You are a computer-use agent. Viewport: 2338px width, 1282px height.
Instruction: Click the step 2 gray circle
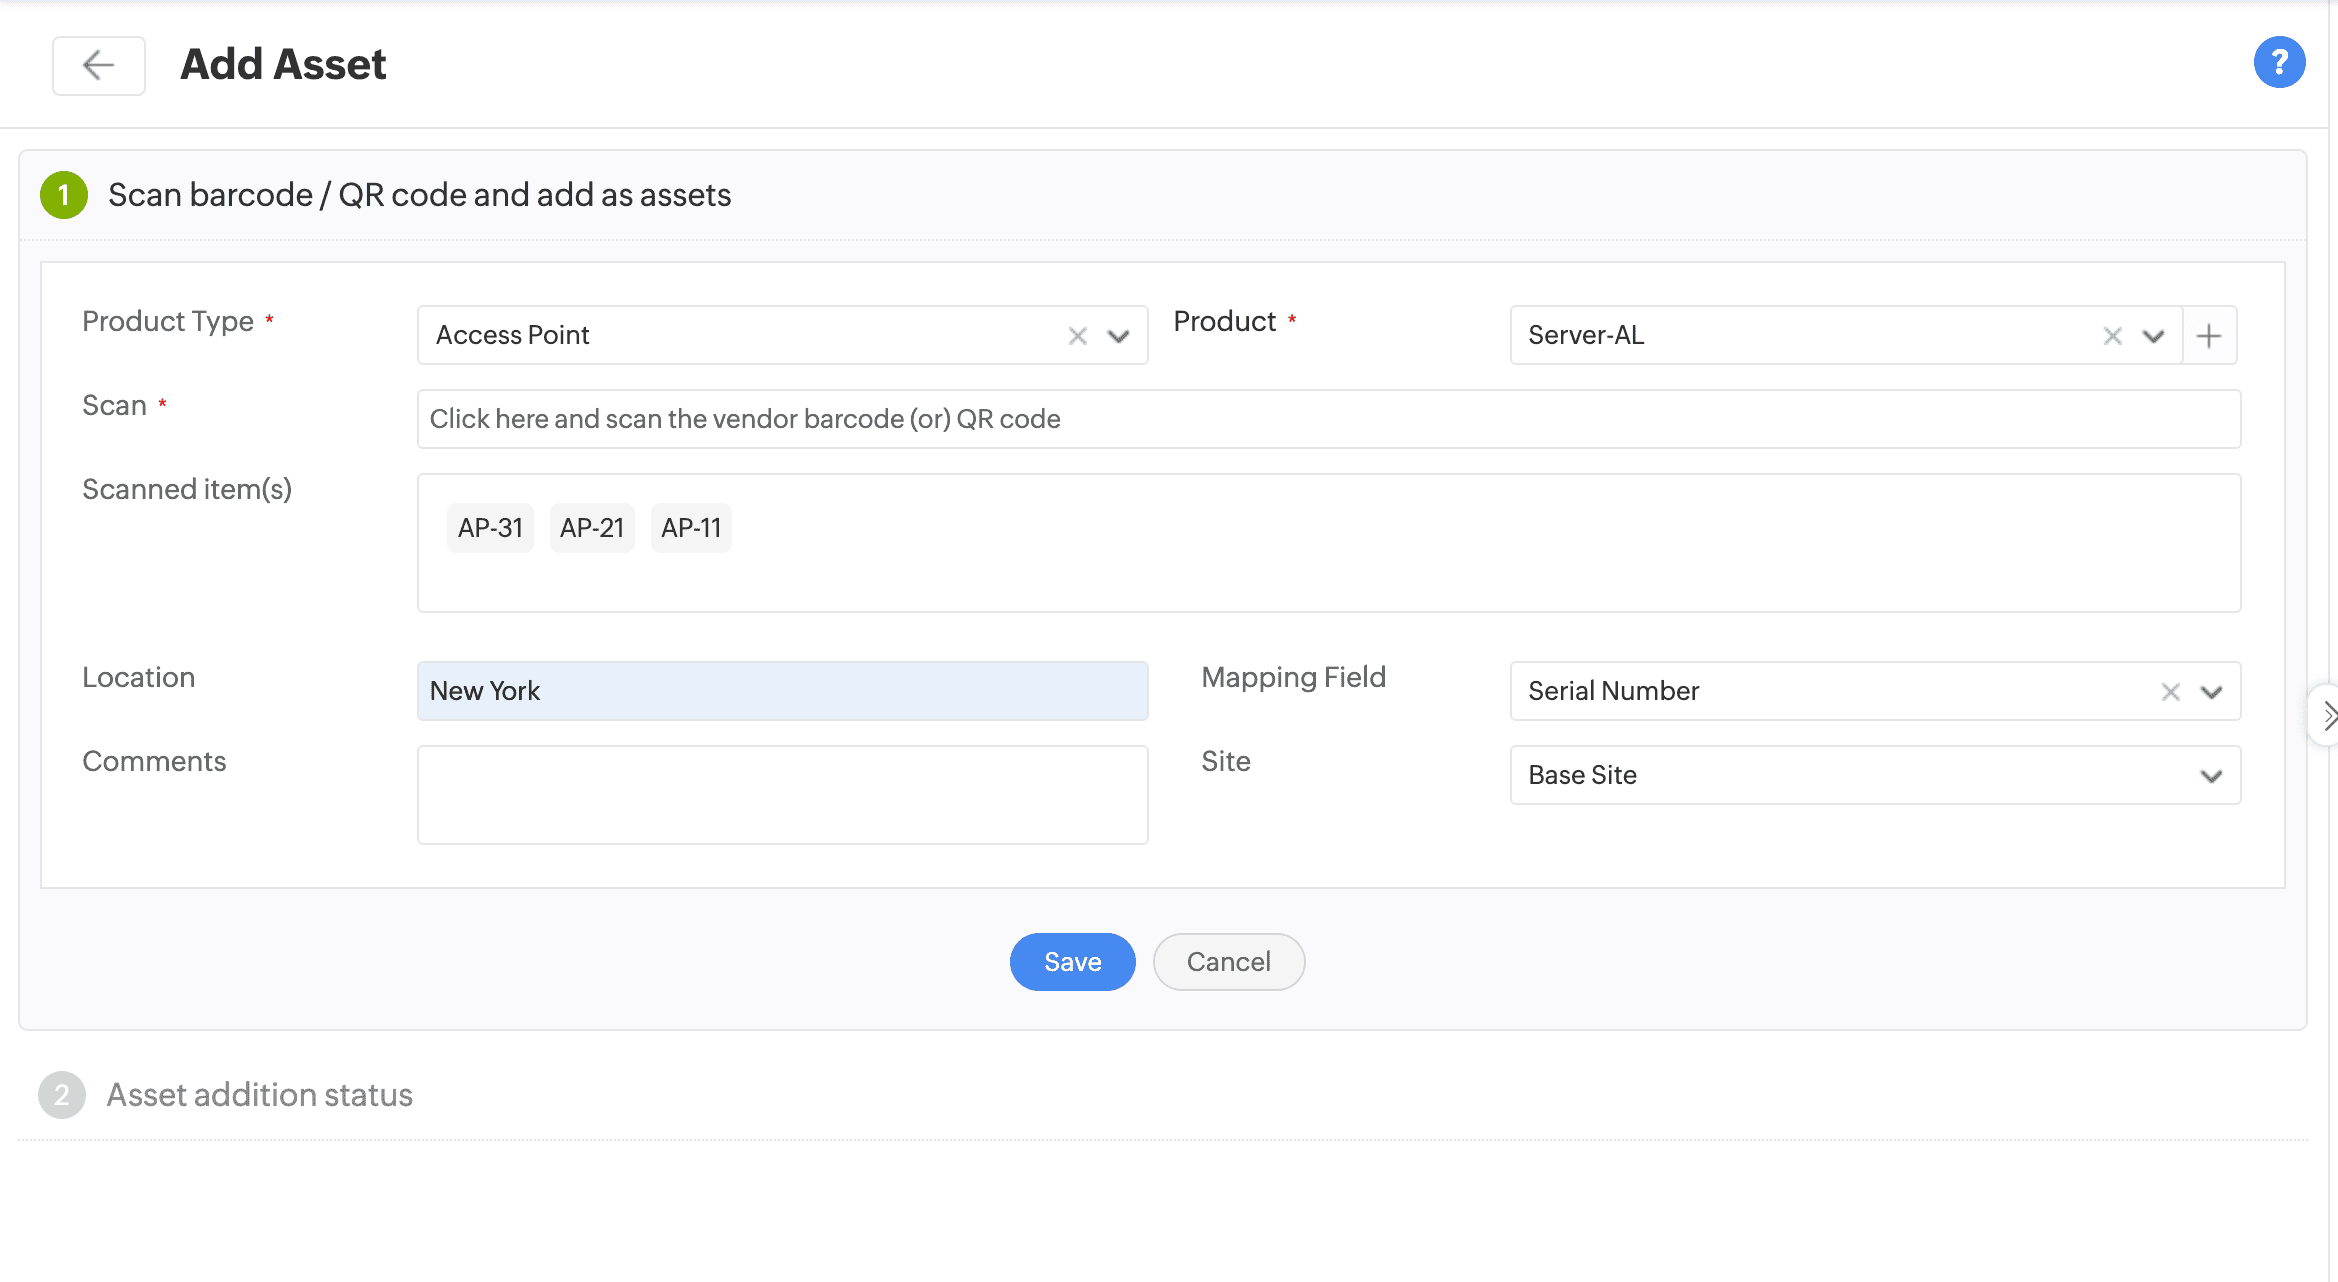click(62, 1095)
